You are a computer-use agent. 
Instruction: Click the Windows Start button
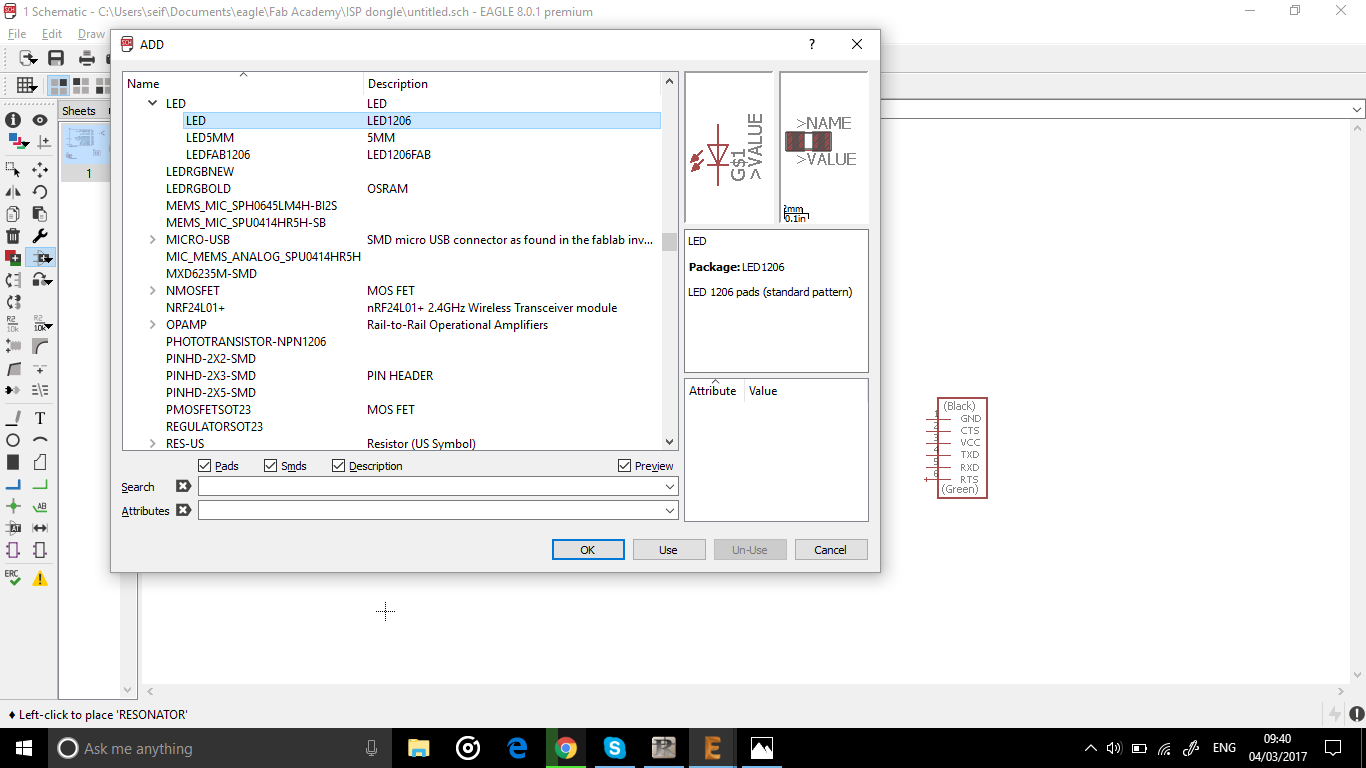point(23,748)
